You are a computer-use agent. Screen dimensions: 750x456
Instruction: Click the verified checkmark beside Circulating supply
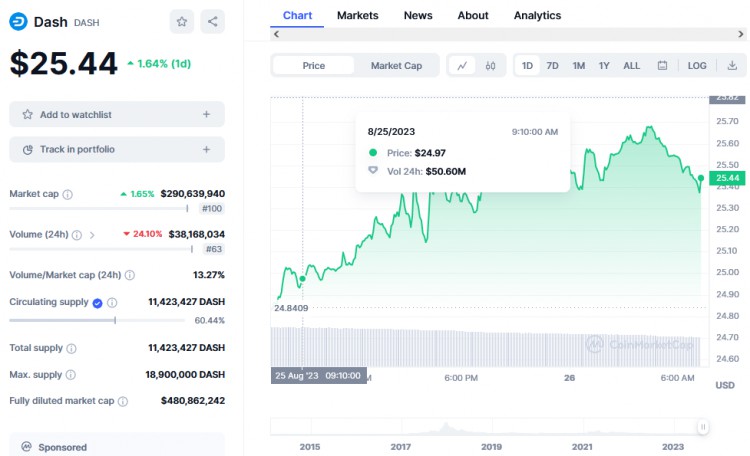click(x=98, y=303)
